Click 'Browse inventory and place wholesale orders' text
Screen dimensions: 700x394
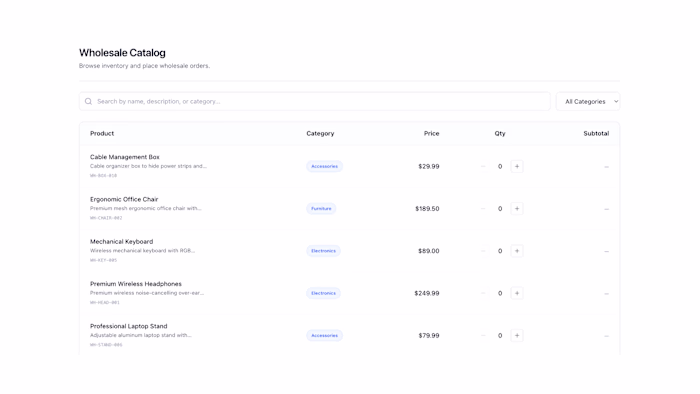coord(144,66)
